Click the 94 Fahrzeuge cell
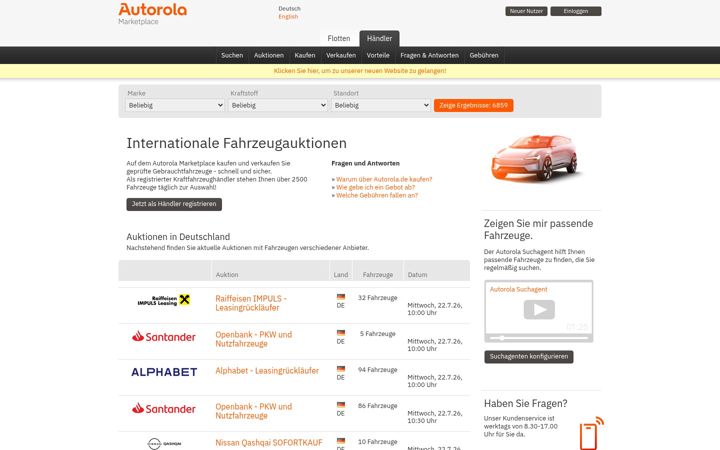This screenshot has height=450, width=720. click(377, 370)
